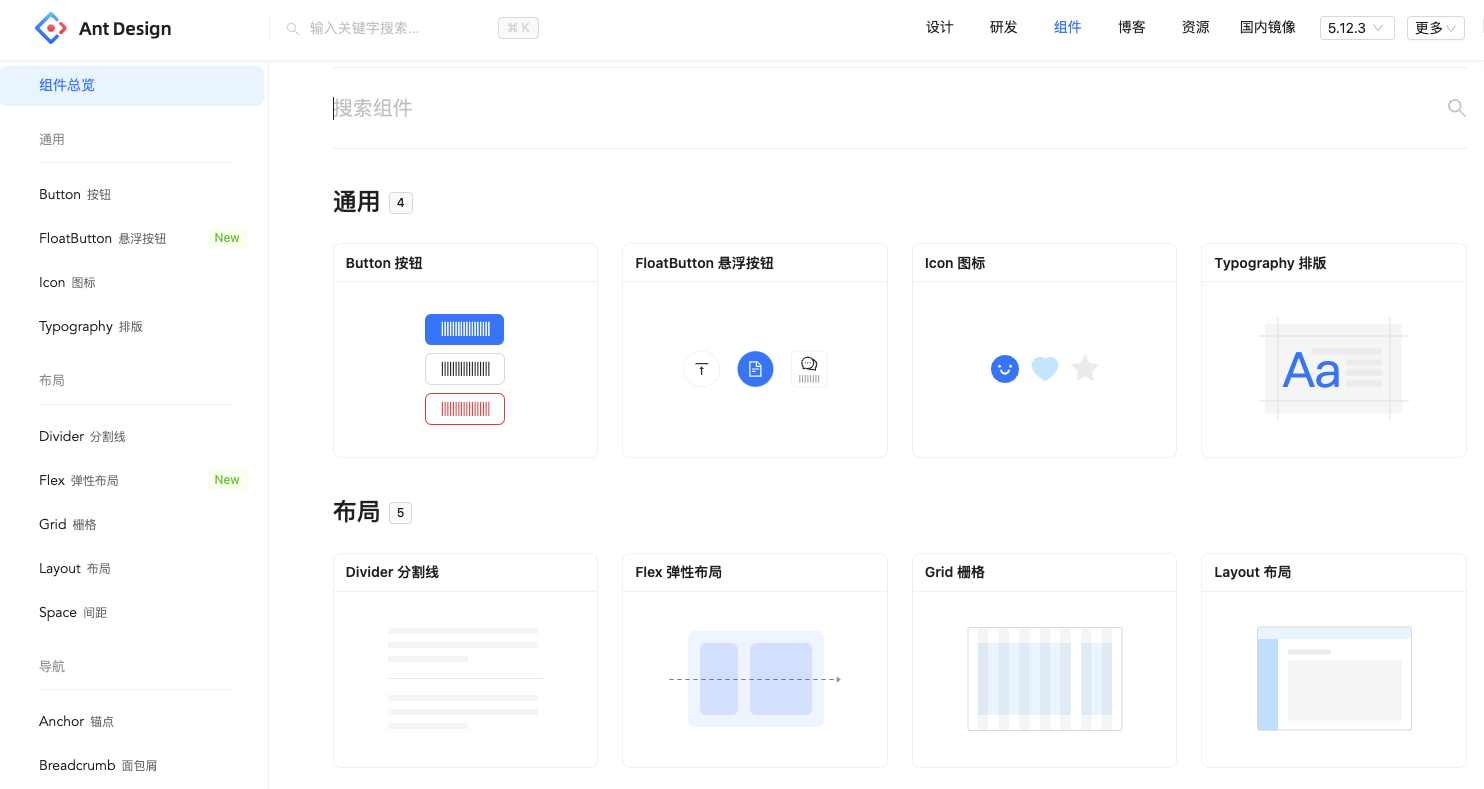This screenshot has width=1484, height=789.
Task: Click the comment bubble float button icon
Action: coord(809,369)
